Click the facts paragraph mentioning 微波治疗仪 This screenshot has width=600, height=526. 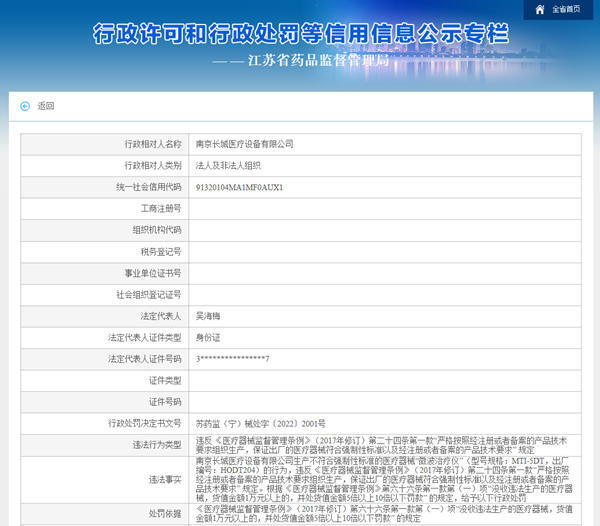point(384,480)
